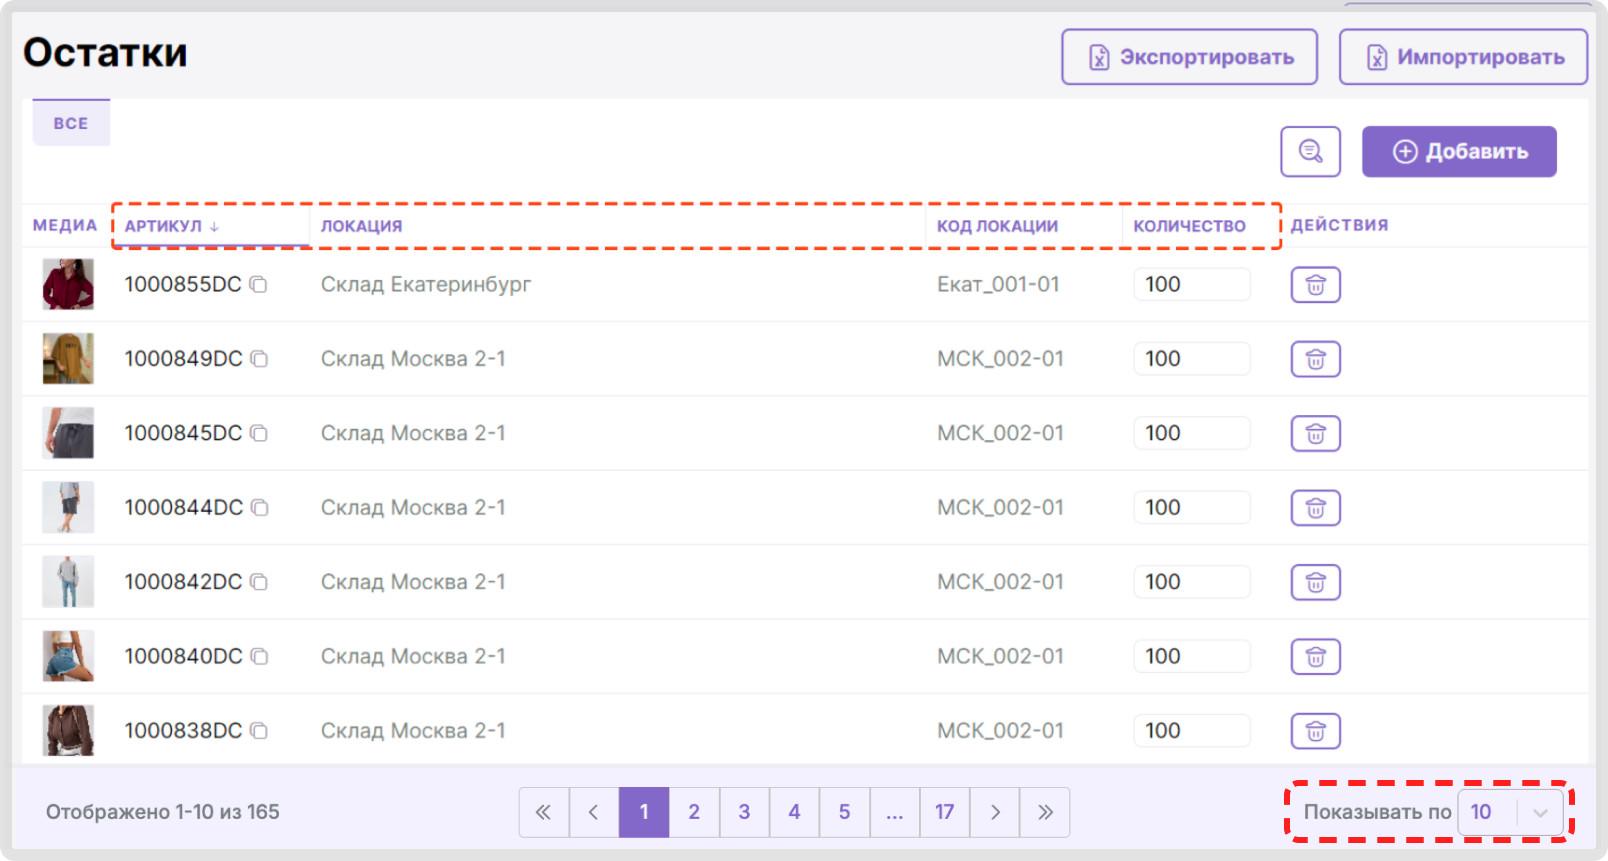Sort by Локация column header
The image size is (1608, 861).
pyautogui.click(x=361, y=226)
